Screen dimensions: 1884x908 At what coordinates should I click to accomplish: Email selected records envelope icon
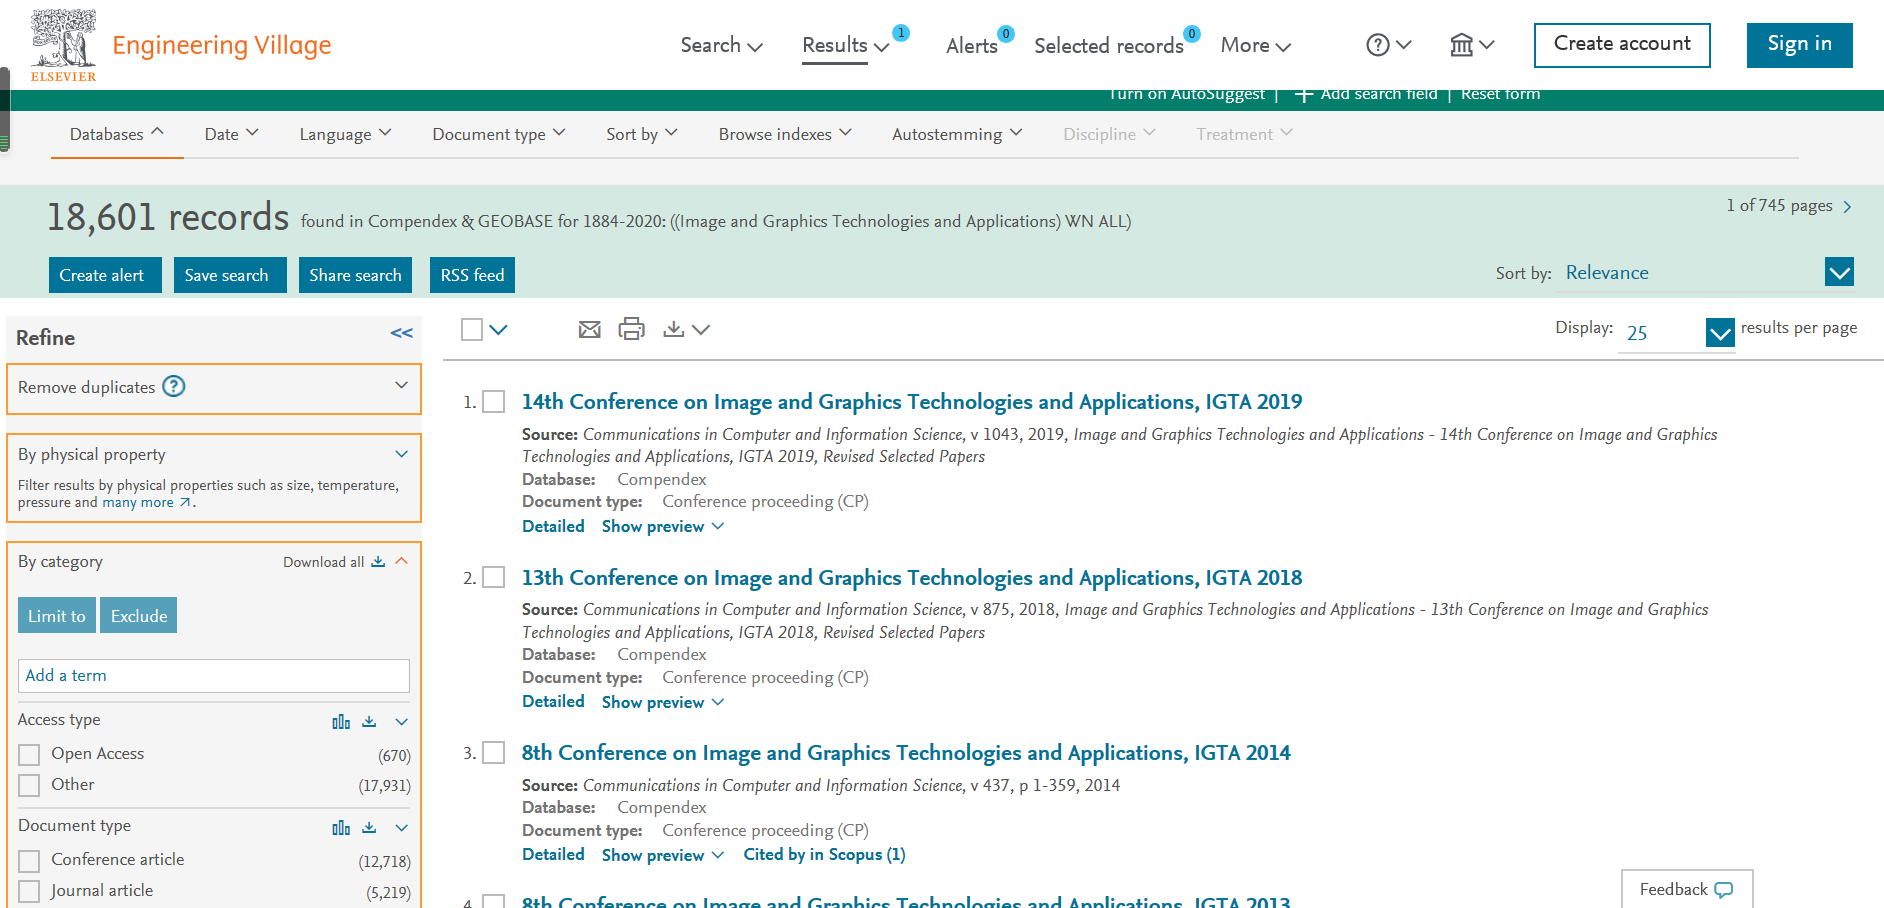(590, 329)
